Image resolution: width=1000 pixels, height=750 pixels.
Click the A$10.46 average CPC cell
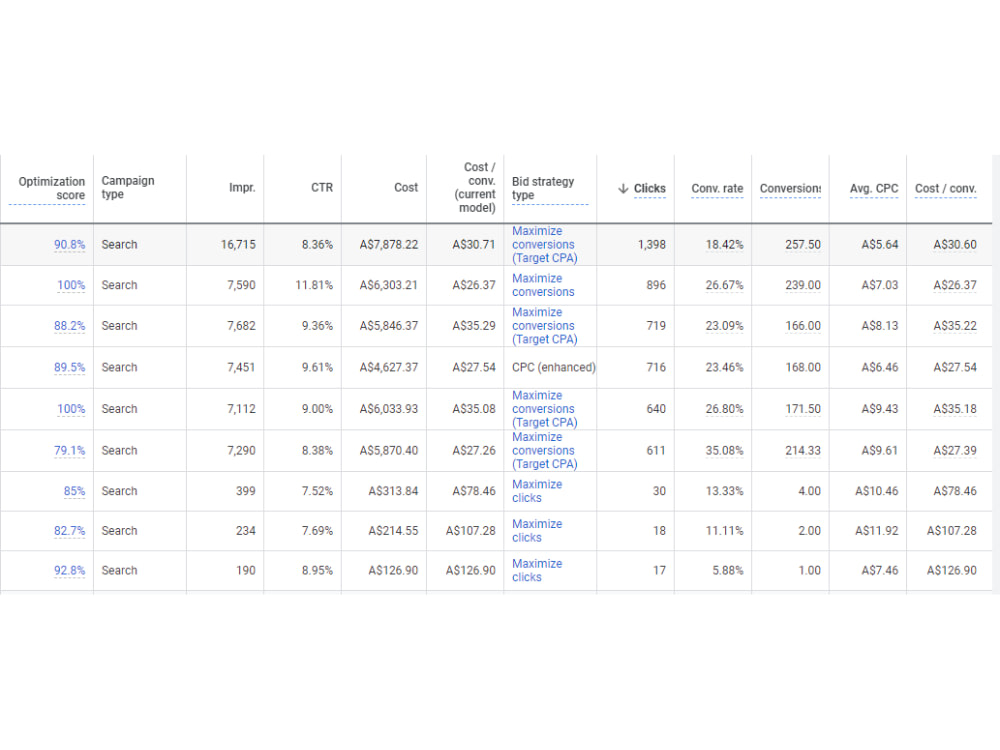pos(877,490)
